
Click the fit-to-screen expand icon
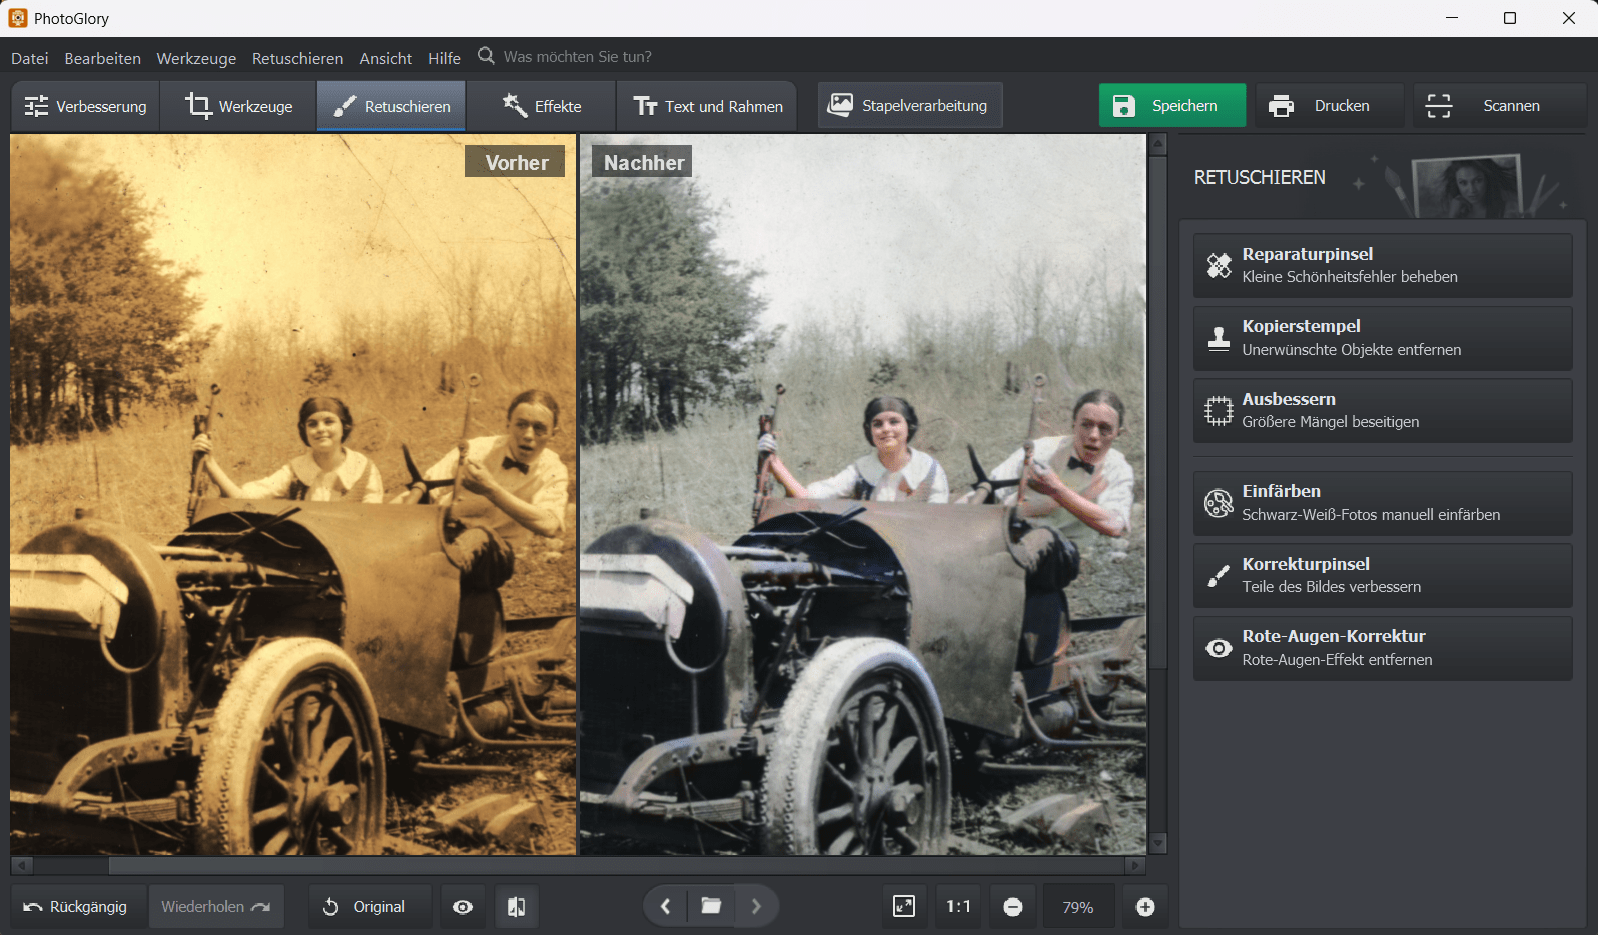click(x=903, y=906)
